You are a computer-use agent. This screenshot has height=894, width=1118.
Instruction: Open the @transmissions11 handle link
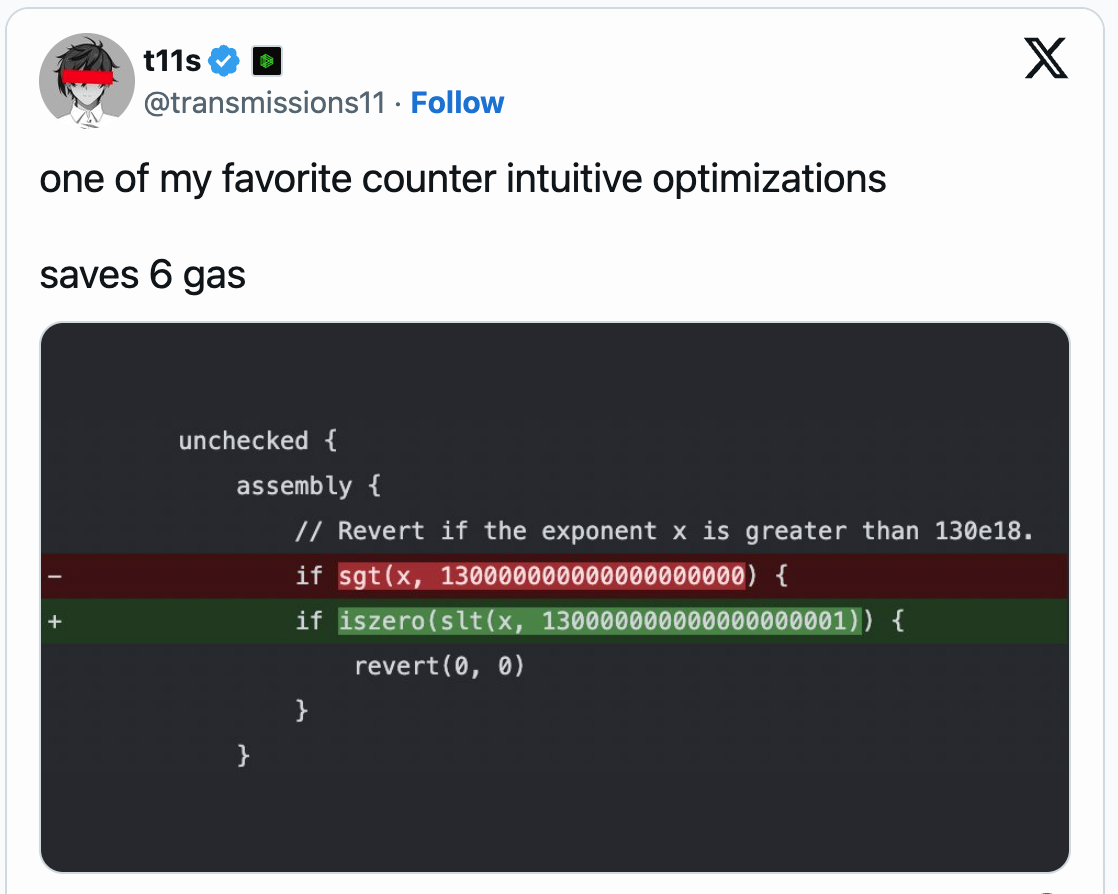pos(265,103)
